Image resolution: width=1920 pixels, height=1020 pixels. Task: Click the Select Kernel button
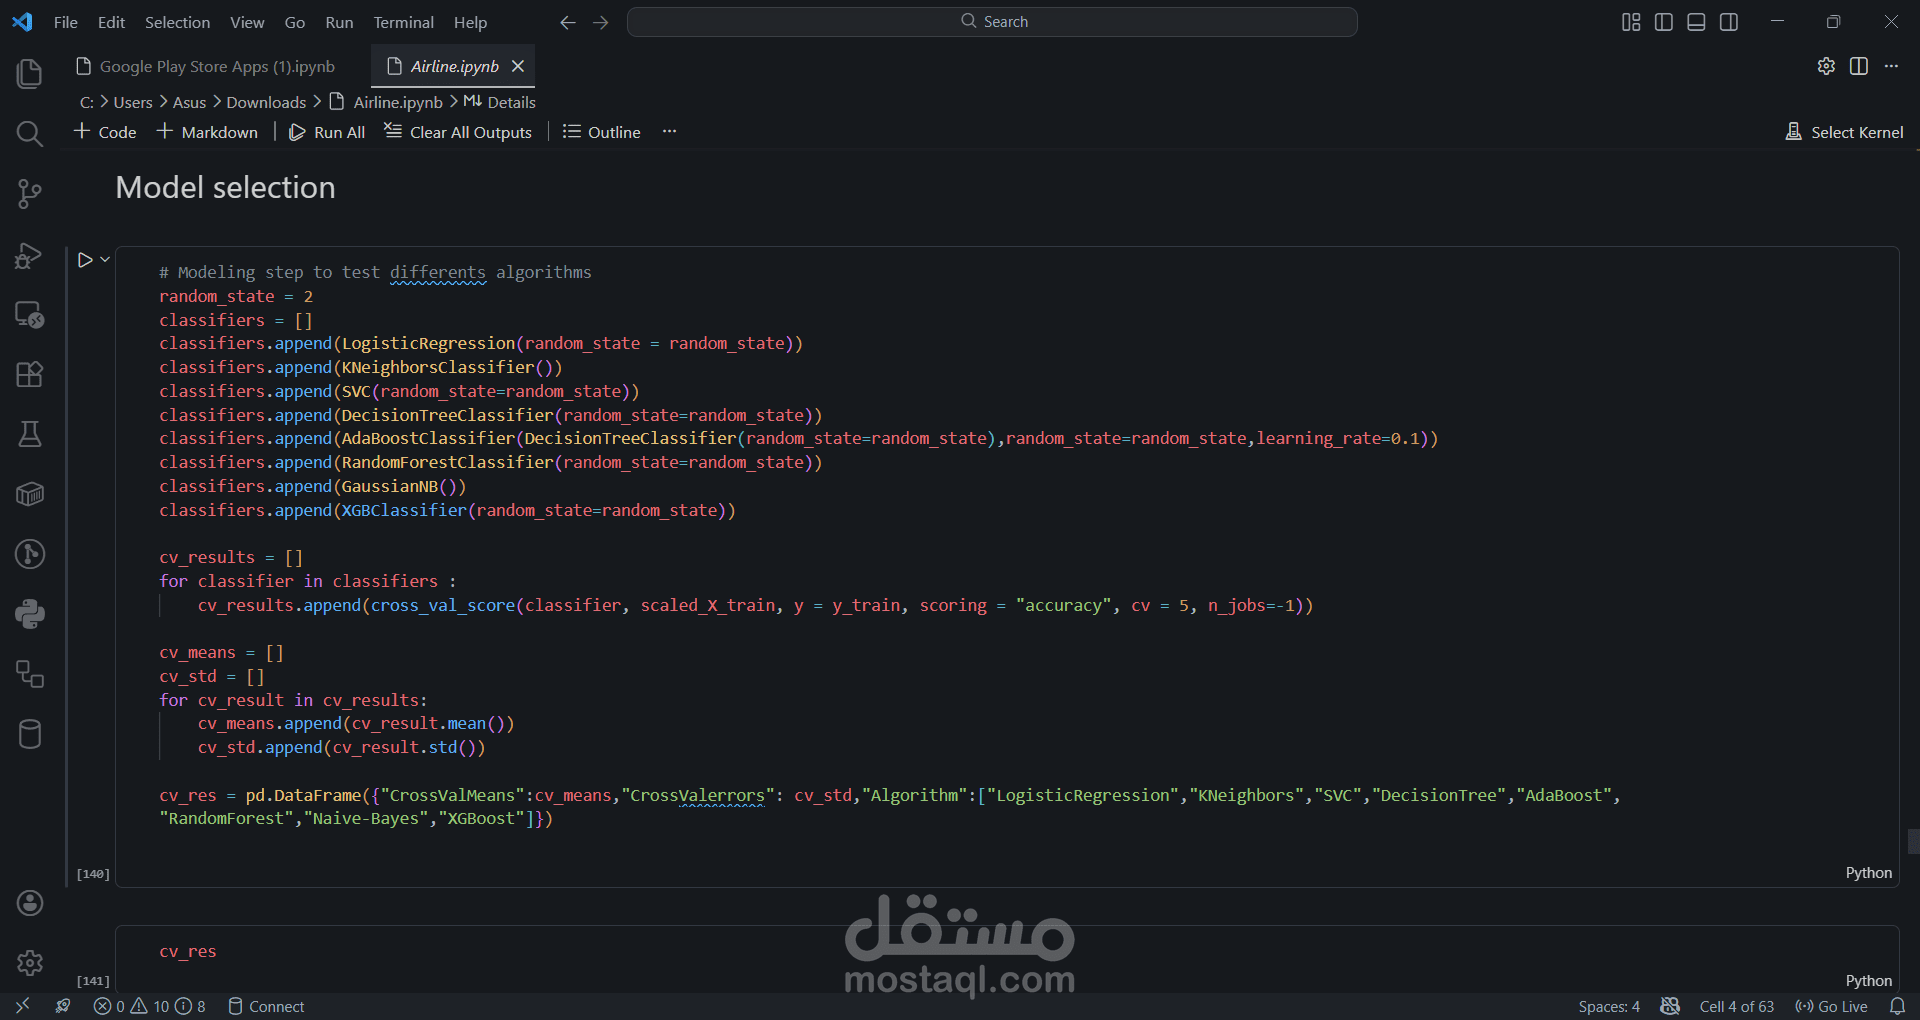pyautogui.click(x=1845, y=131)
